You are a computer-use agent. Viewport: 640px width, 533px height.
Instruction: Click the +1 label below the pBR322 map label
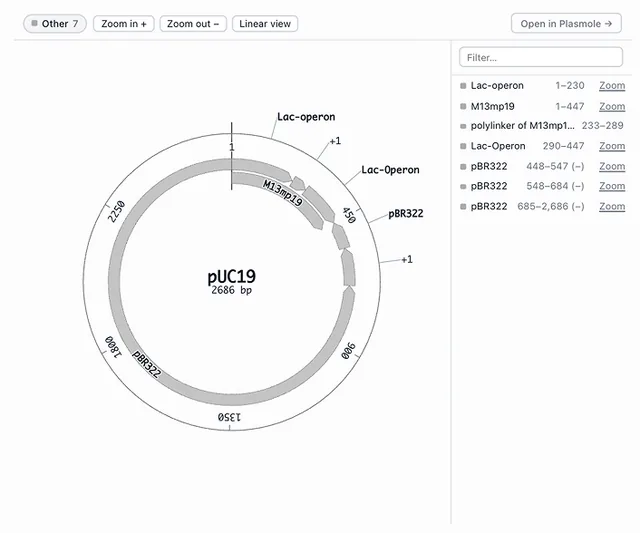pyautogui.click(x=407, y=260)
